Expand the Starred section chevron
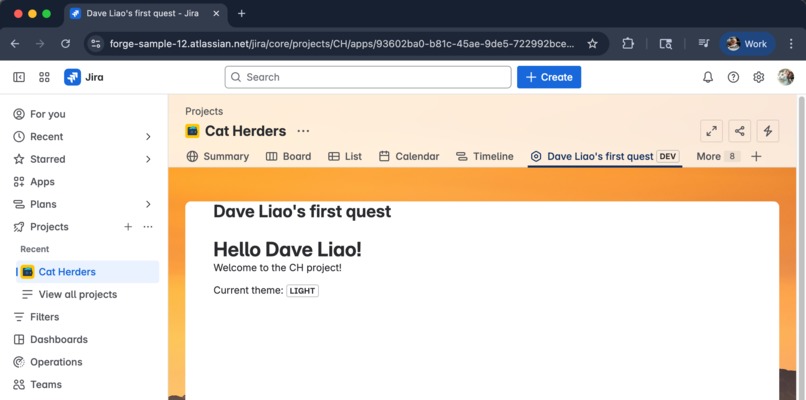This screenshot has height=400, width=806. (148, 159)
